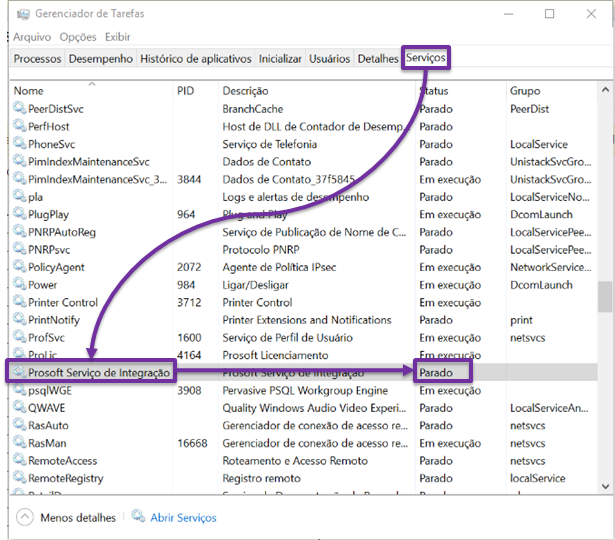
Task: Click the Printer Control service gear icon
Action: pos(19,301)
